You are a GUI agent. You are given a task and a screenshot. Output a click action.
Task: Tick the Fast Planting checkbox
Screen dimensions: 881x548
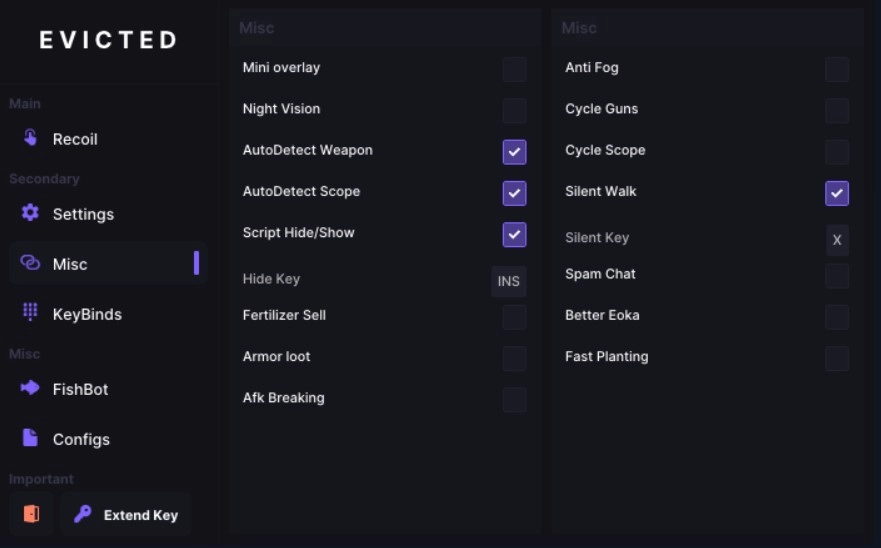click(837, 358)
